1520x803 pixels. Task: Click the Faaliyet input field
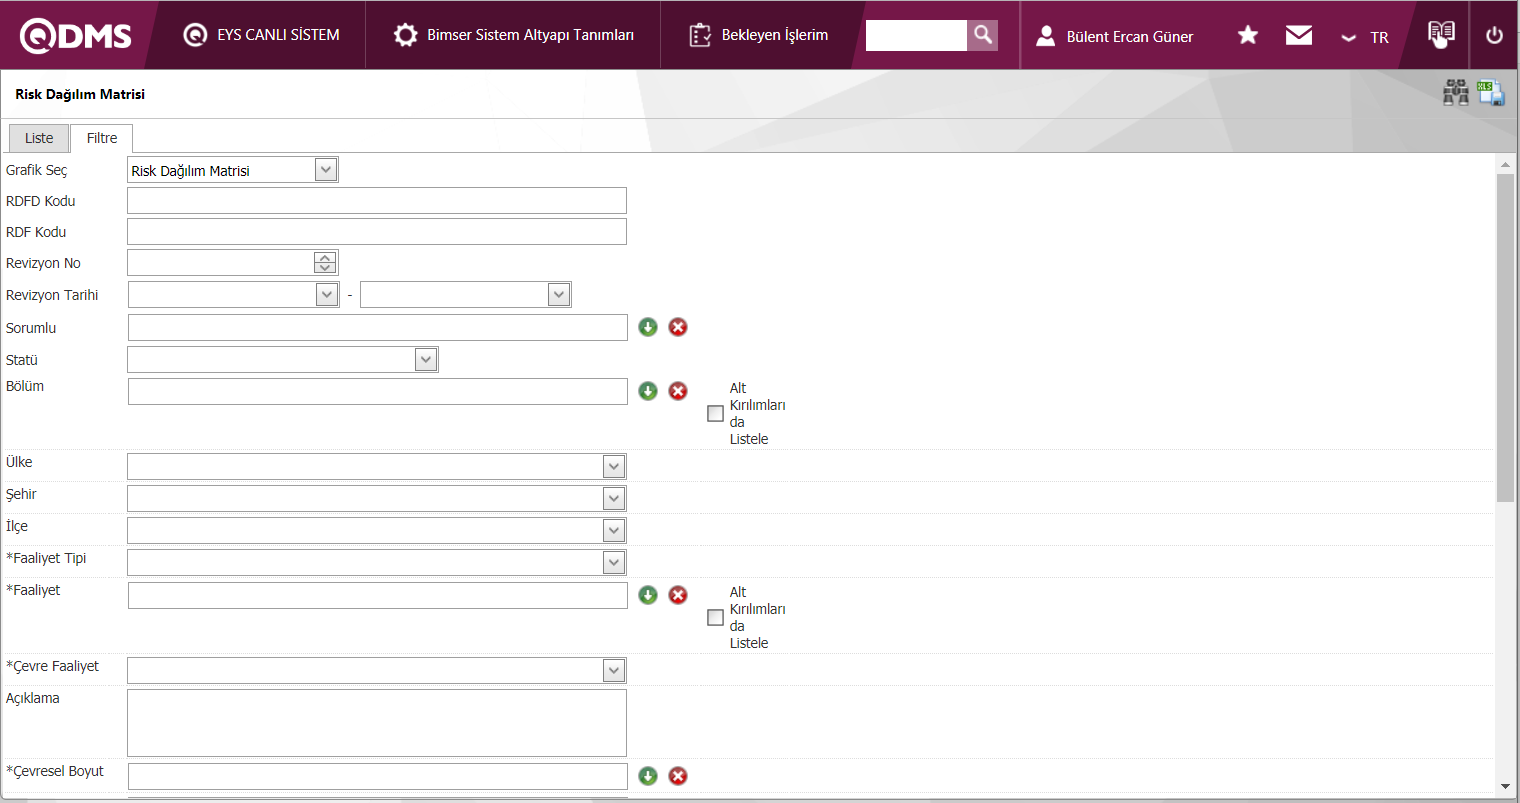(378, 595)
